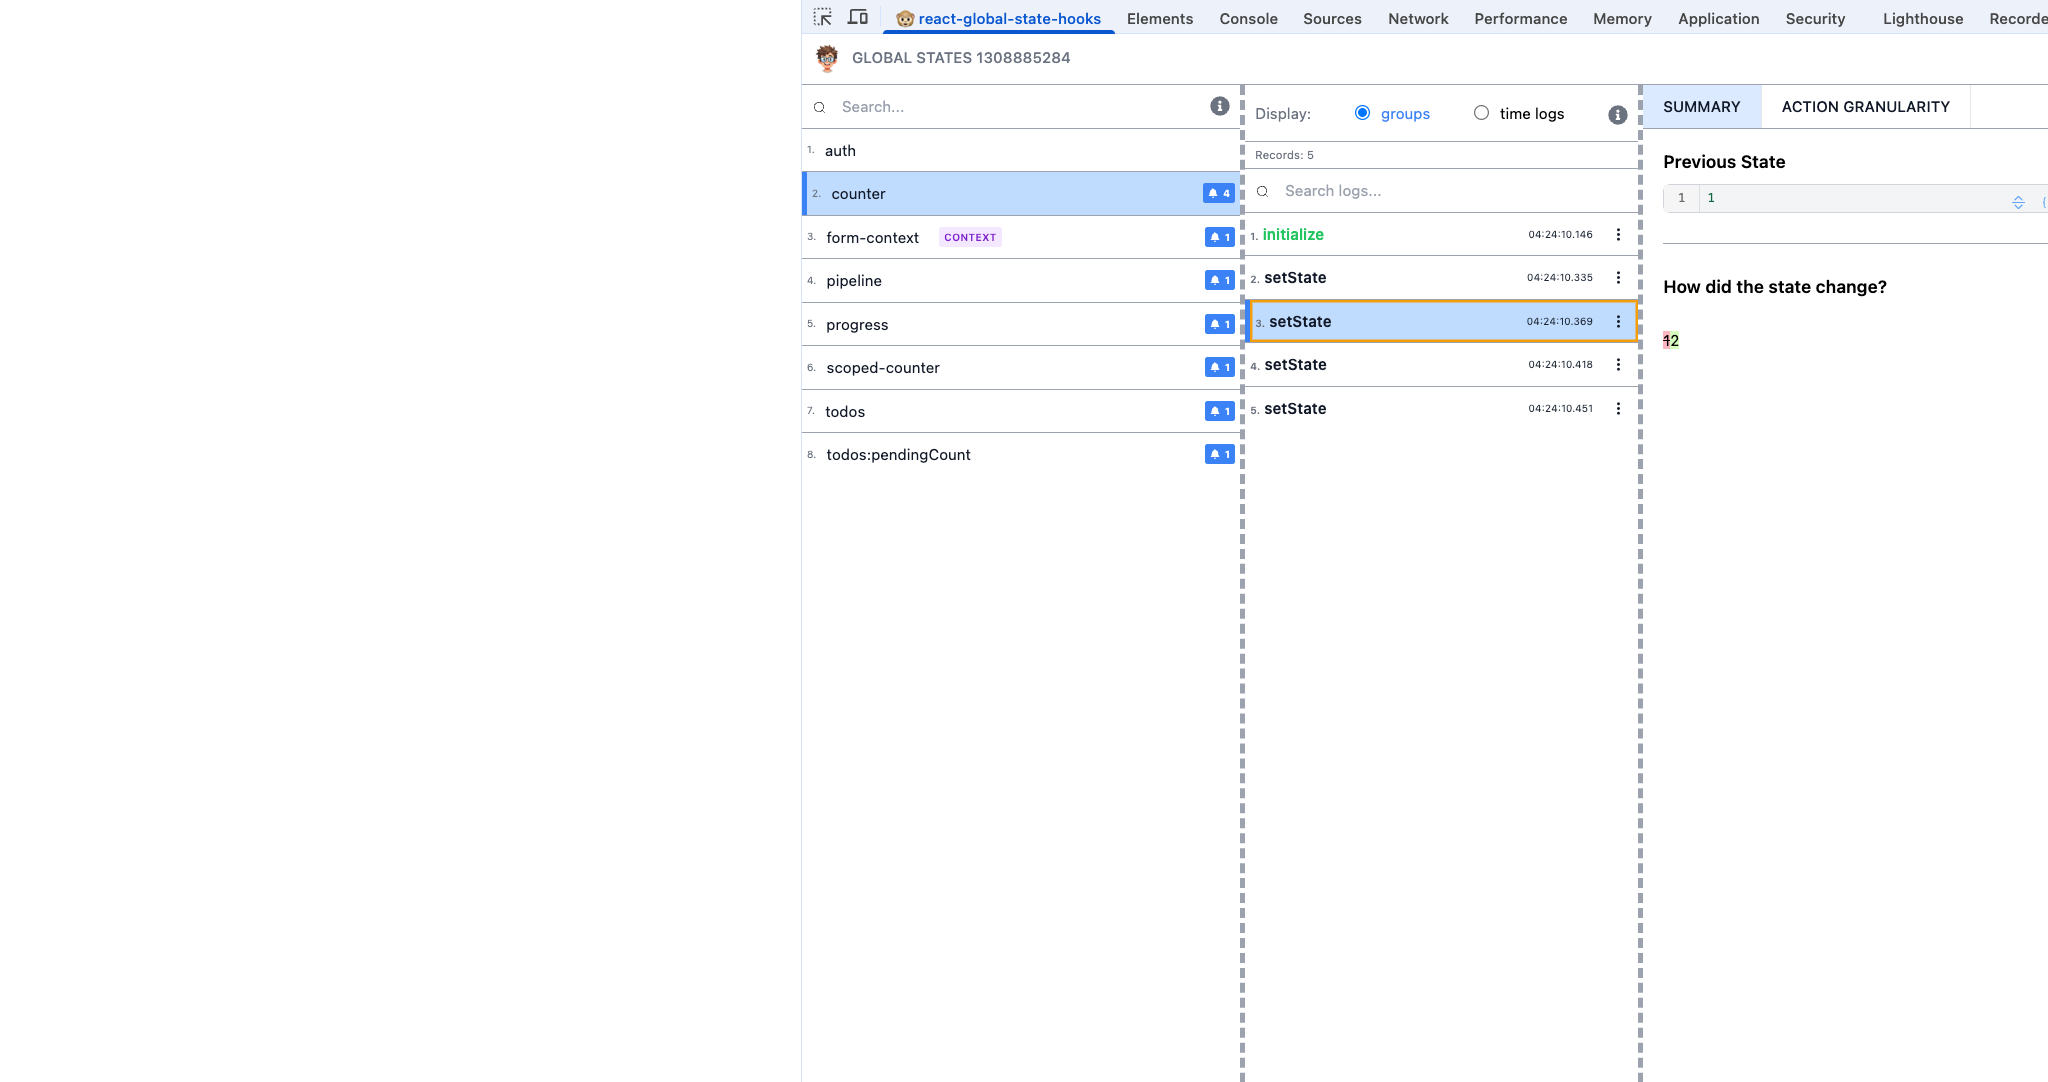Viewport: 2048px width, 1082px height.
Task: Select the inspect element picker icon
Action: point(822,17)
